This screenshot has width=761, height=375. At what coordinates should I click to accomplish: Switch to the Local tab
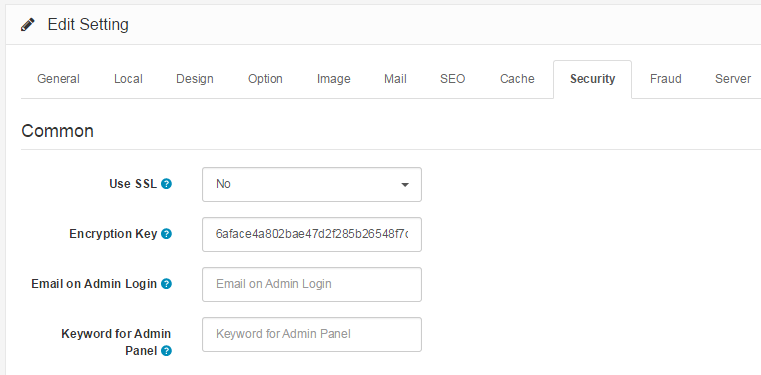128,79
